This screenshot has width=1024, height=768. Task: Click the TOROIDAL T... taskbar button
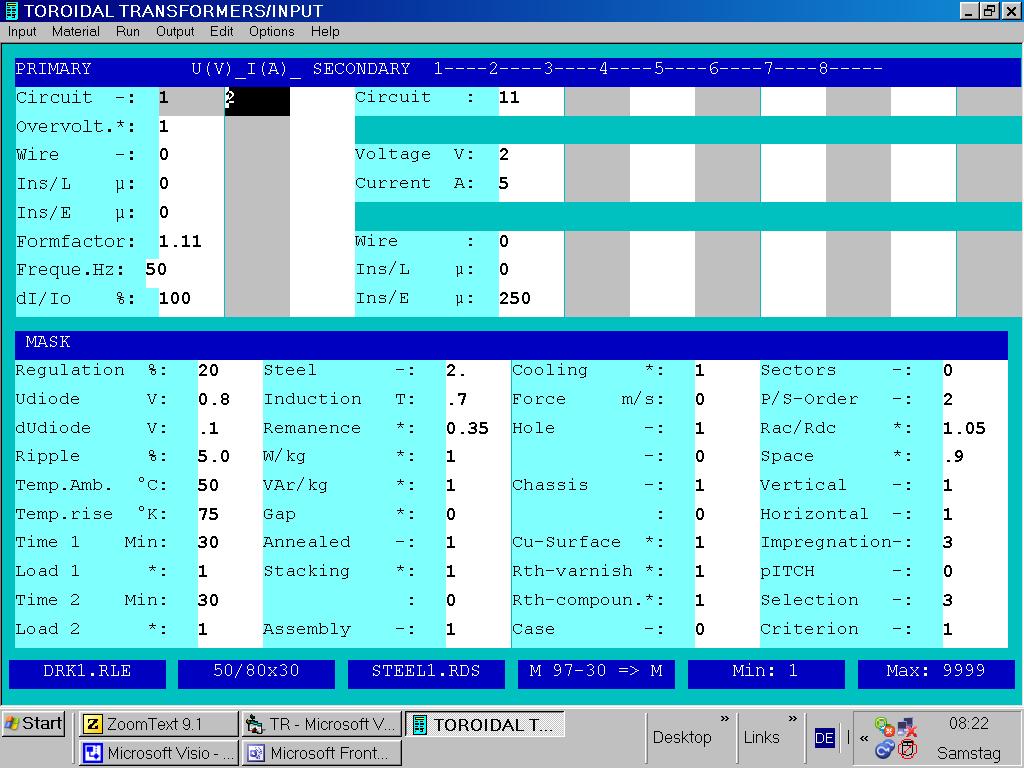point(485,724)
